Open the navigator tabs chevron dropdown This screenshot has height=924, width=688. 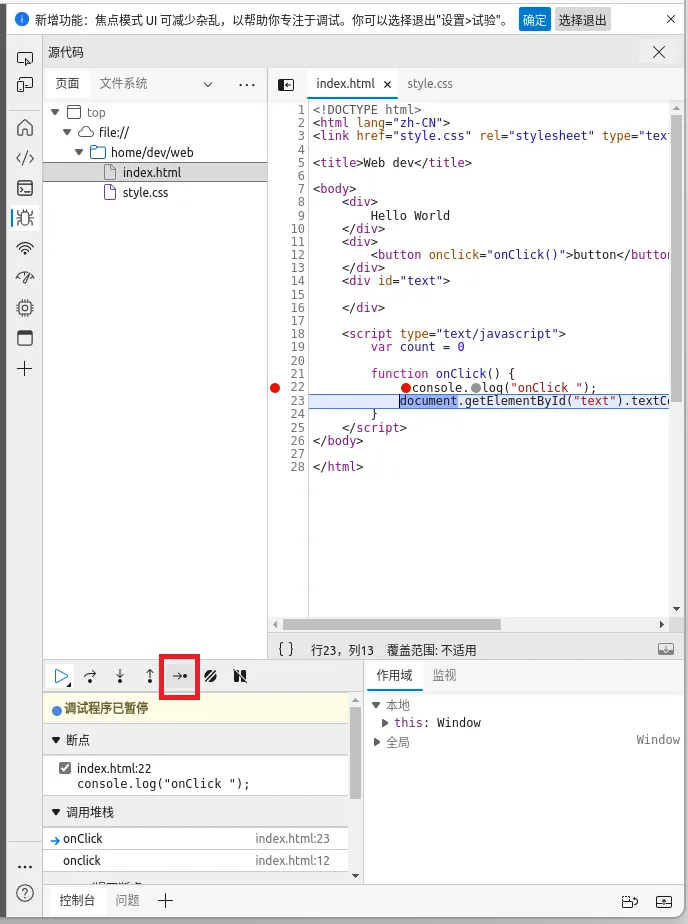coord(208,84)
